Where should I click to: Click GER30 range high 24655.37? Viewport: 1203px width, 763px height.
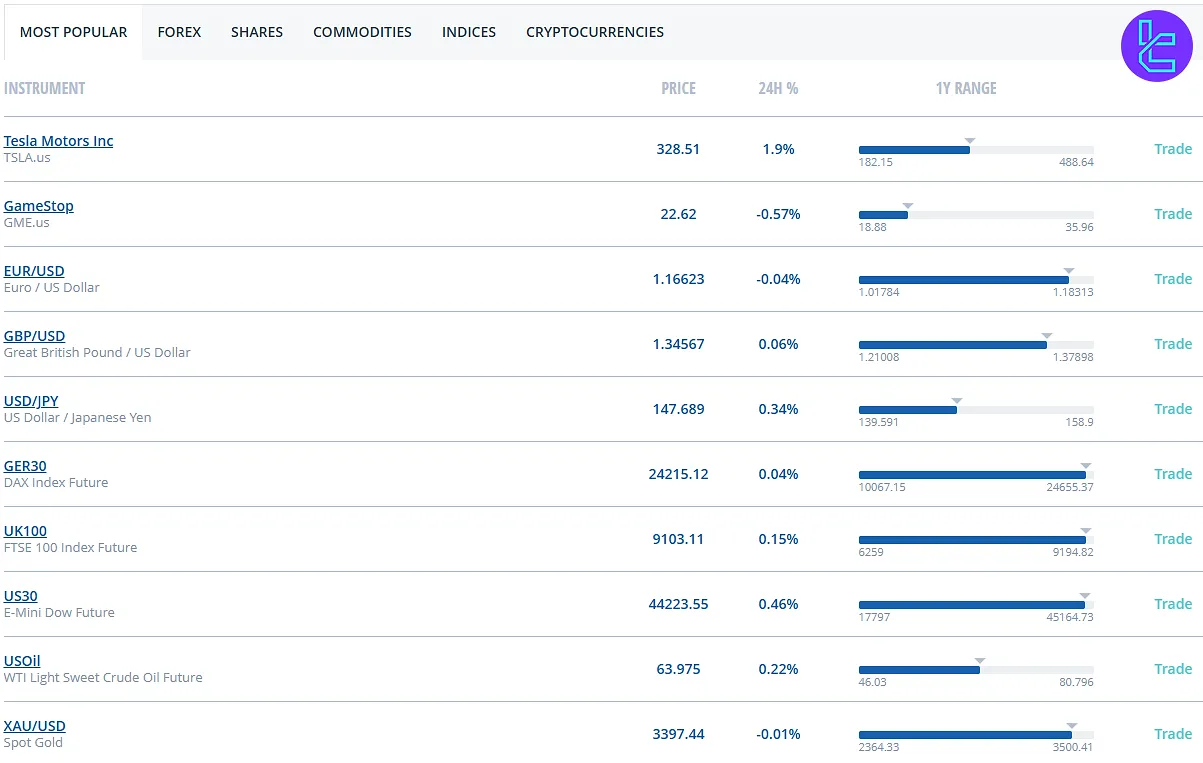tap(1070, 487)
